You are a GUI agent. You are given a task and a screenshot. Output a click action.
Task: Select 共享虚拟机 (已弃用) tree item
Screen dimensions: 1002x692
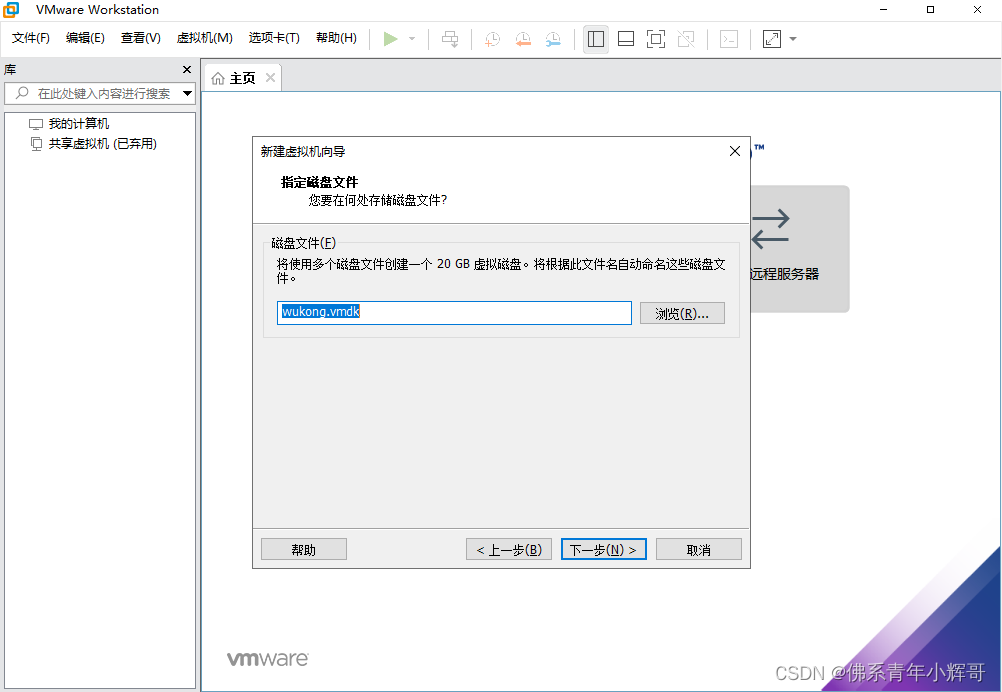[102, 144]
